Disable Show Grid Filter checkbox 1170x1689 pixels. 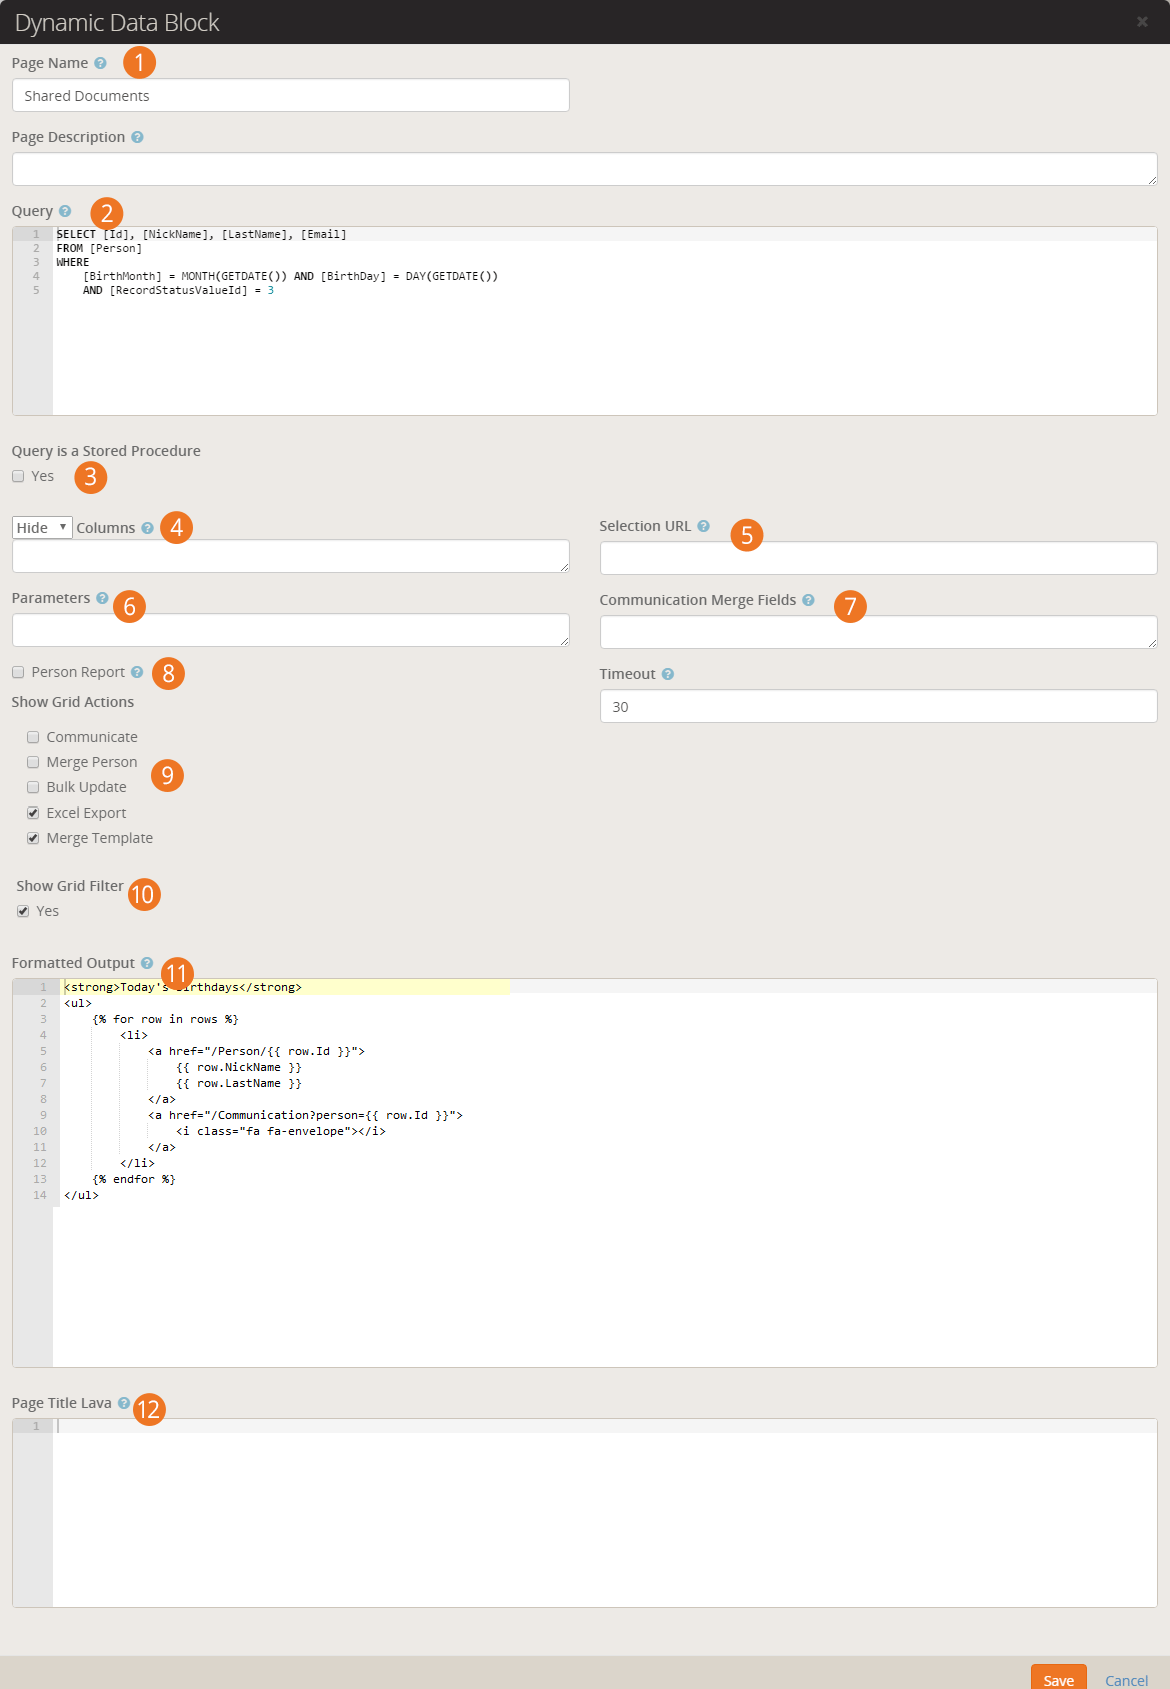tap(23, 911)
